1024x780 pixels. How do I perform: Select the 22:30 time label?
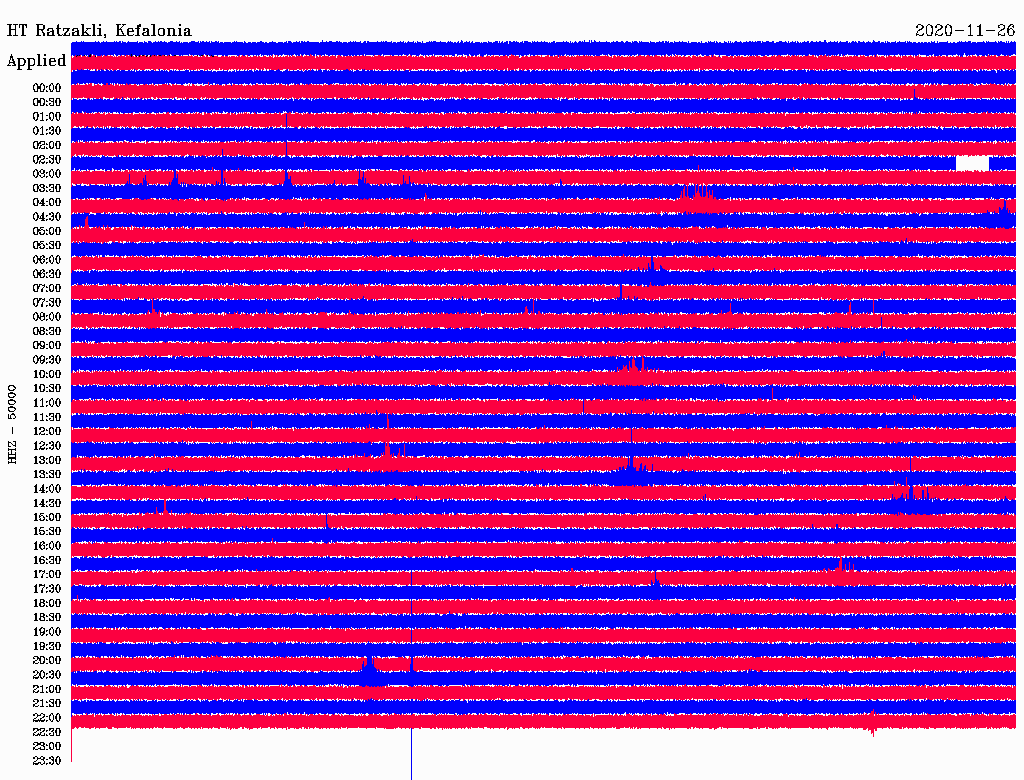coord(47,732)
